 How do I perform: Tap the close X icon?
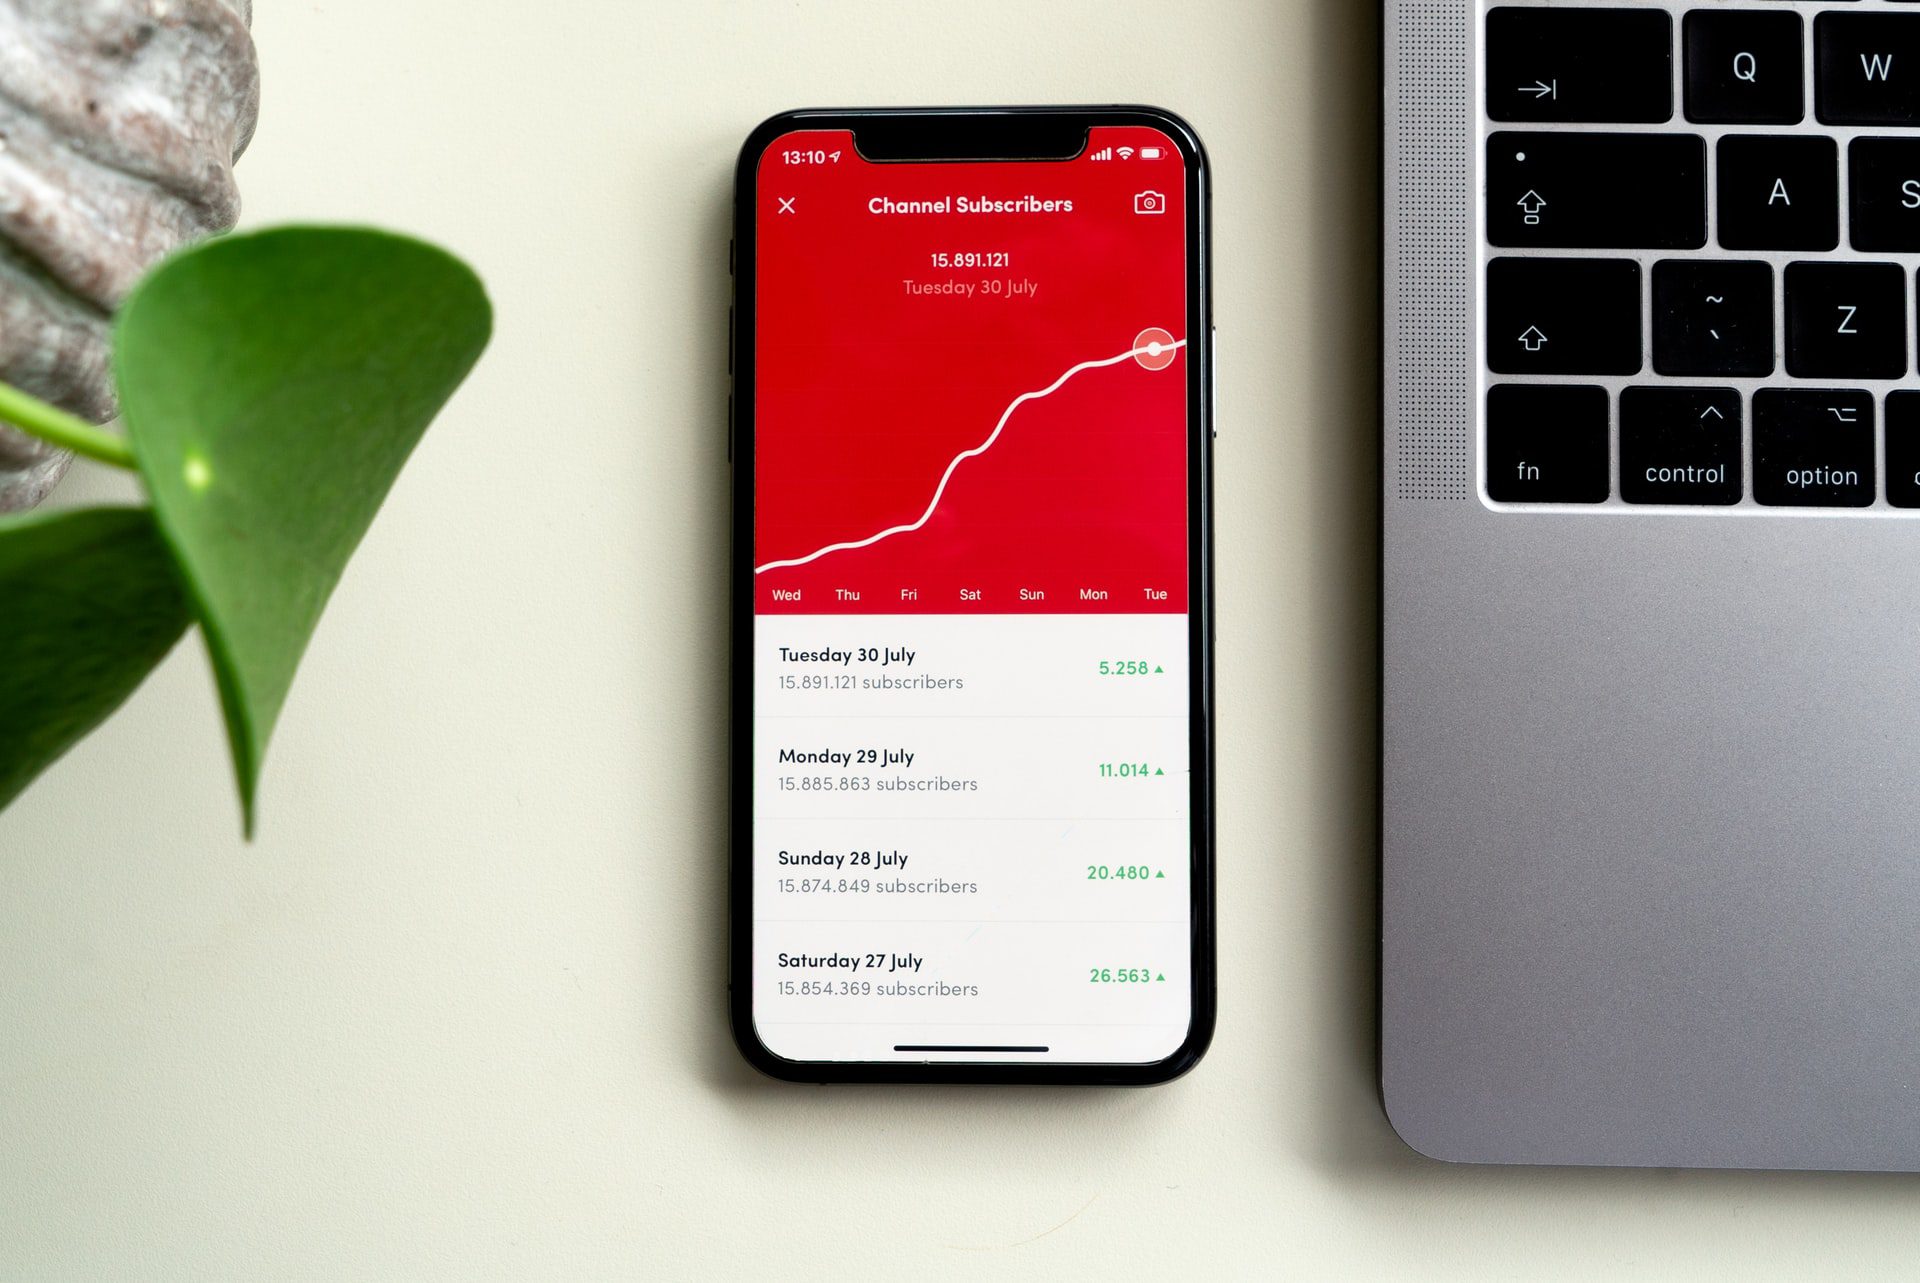point(786,205)
